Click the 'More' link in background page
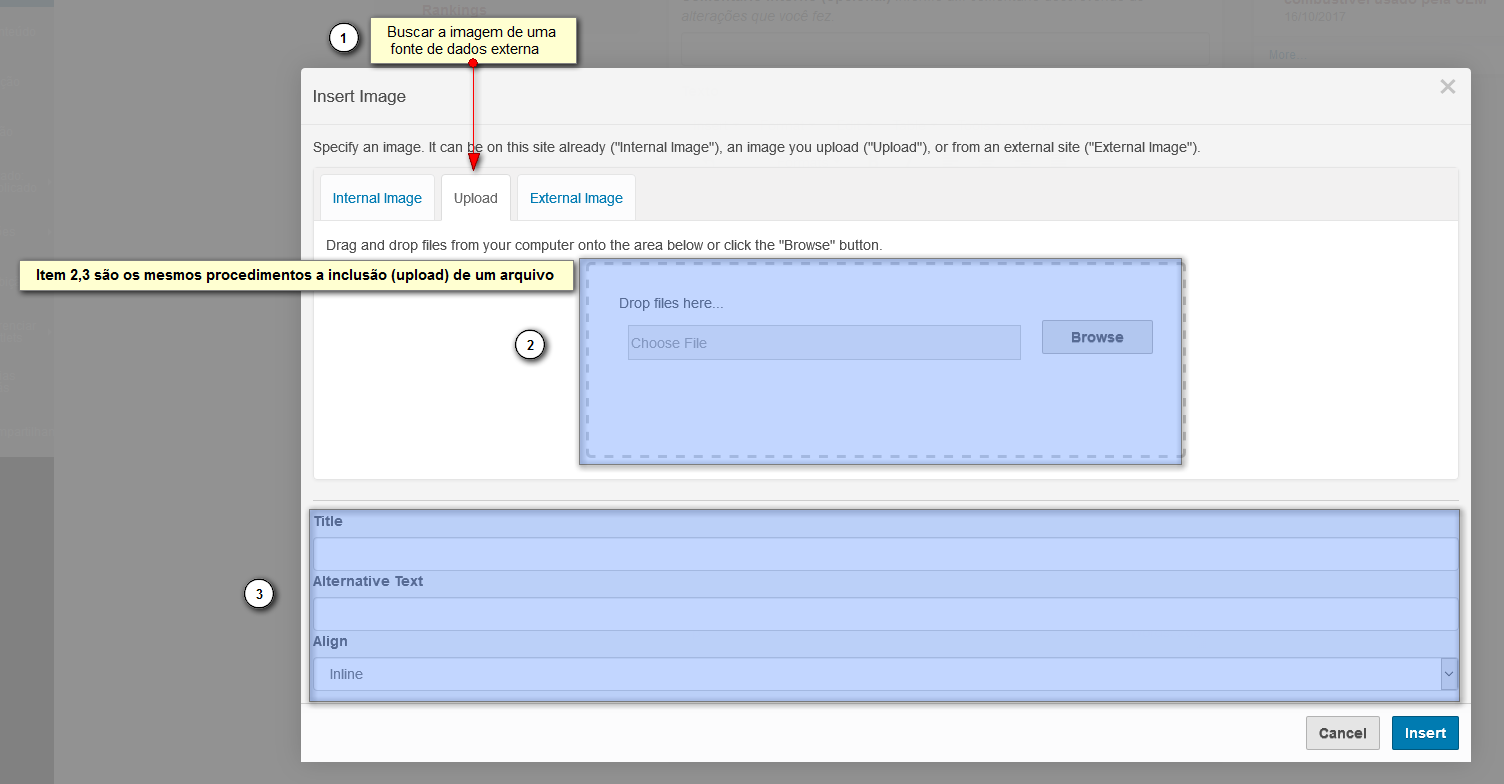Image resolution: width=1504 pixels, height=784 pixels. (1282, 55)
